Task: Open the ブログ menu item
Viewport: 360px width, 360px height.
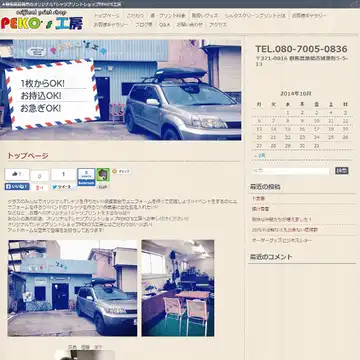Action: pos(144,25)
